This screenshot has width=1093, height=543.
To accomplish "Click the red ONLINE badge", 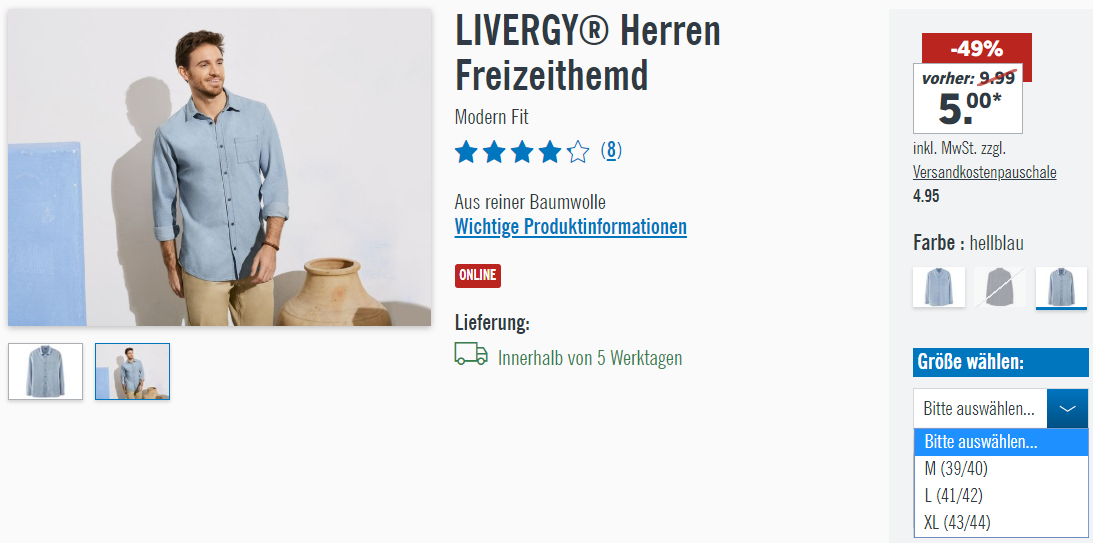I will point(477,275).
